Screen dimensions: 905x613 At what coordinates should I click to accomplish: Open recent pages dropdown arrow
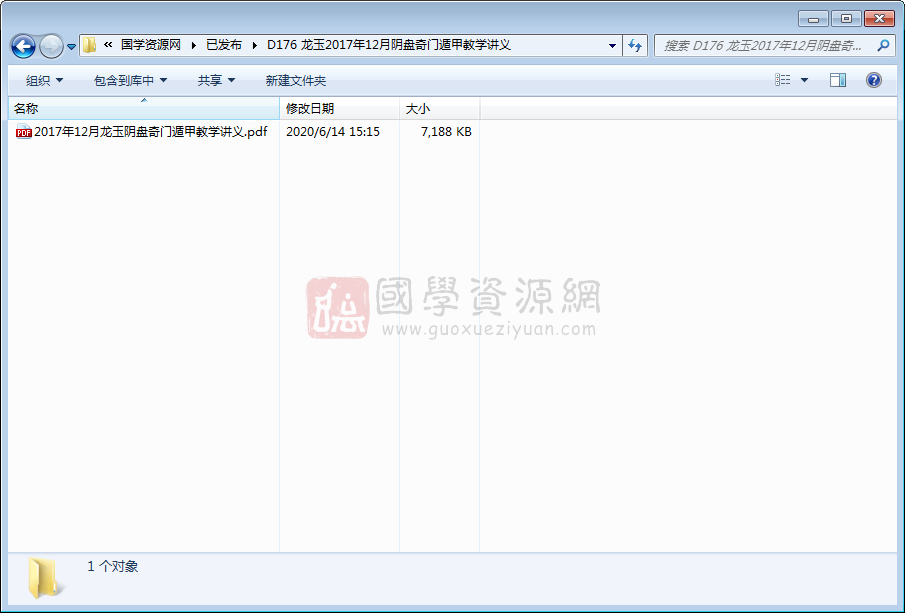click(x=71, y=47)
